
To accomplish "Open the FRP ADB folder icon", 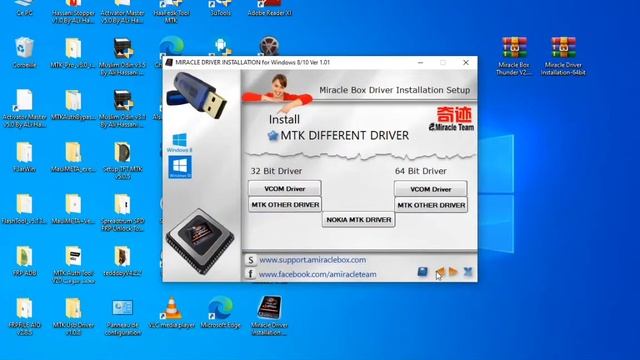I will pyautogui.click(x=24, y=261).
